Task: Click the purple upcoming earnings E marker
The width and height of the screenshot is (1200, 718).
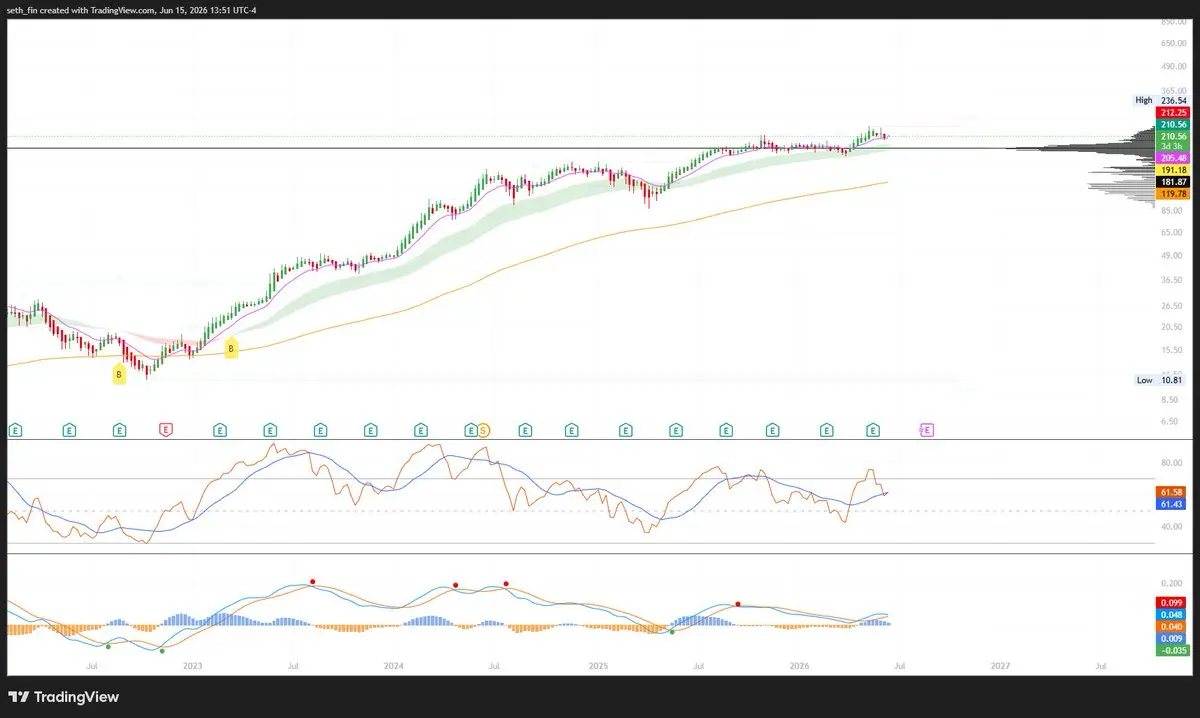Action: (x=926, y=430)
